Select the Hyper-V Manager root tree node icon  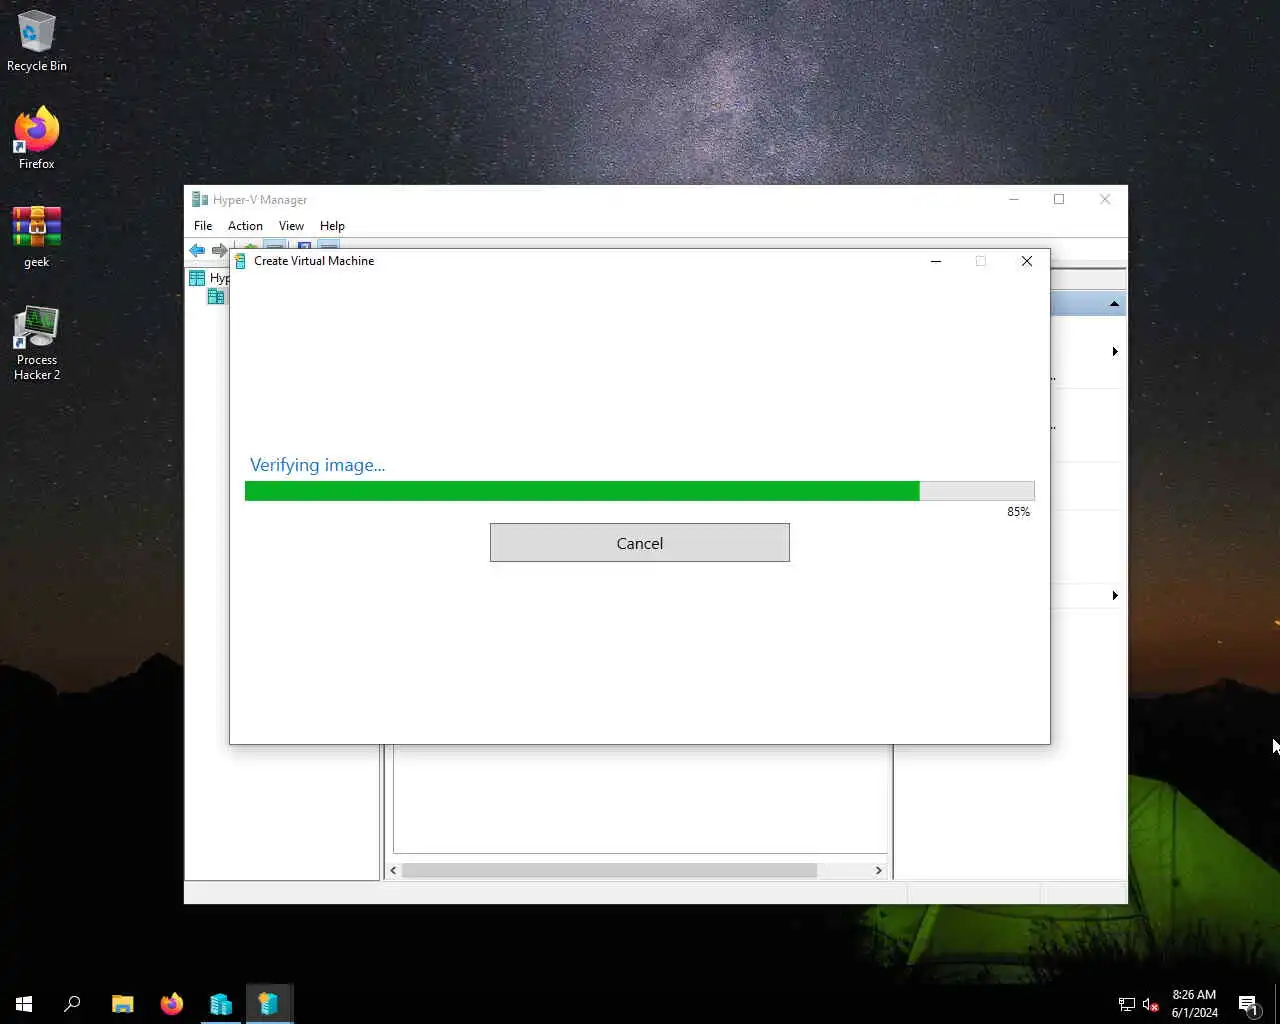197,278
